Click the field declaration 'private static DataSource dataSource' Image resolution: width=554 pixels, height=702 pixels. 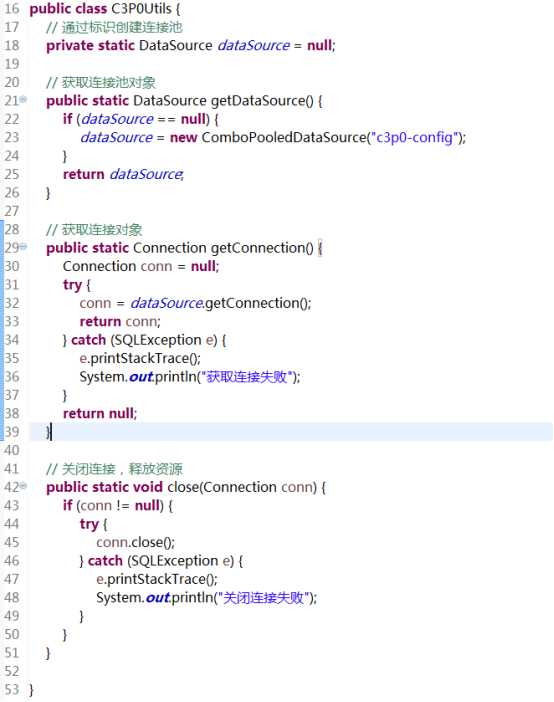pyautogui.click(x=168, y=45)
